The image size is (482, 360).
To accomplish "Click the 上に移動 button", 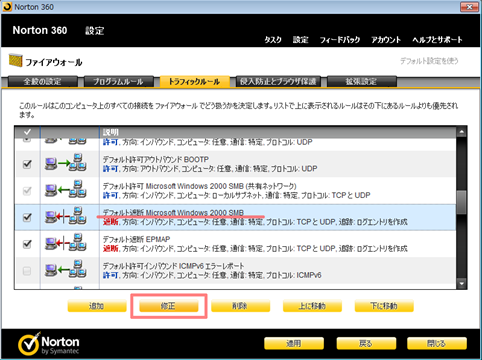I will (312, 306).
